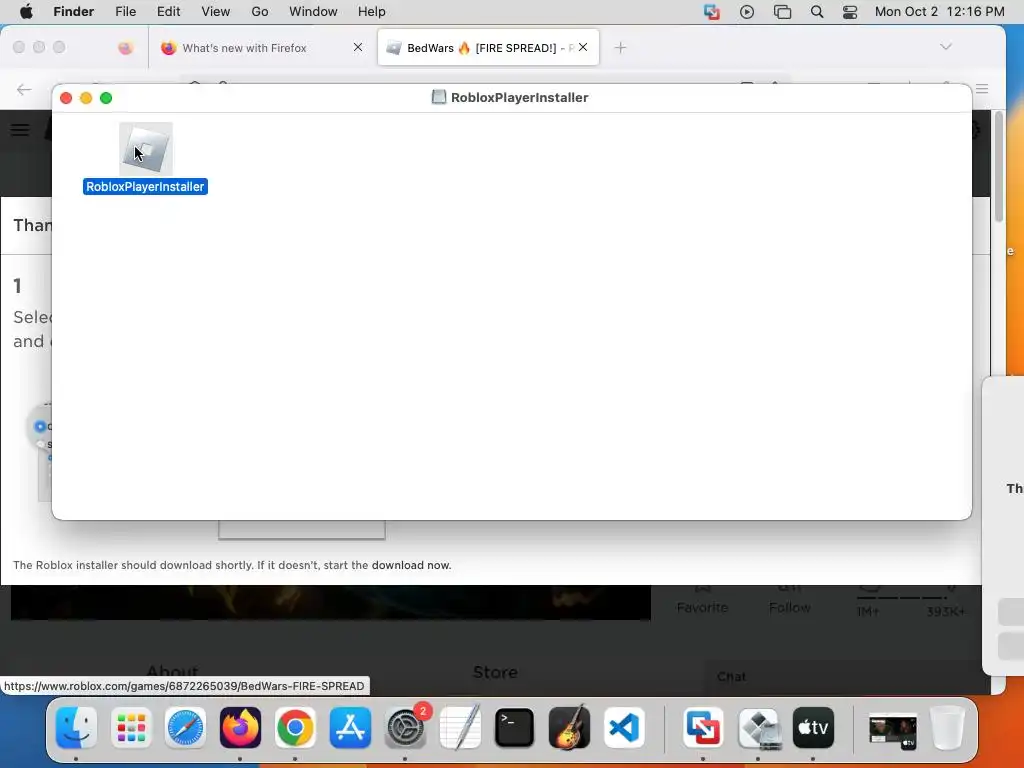Go back in Firefox with back arrow
This screenshot has width=1024, height=768.
[24, 89]
